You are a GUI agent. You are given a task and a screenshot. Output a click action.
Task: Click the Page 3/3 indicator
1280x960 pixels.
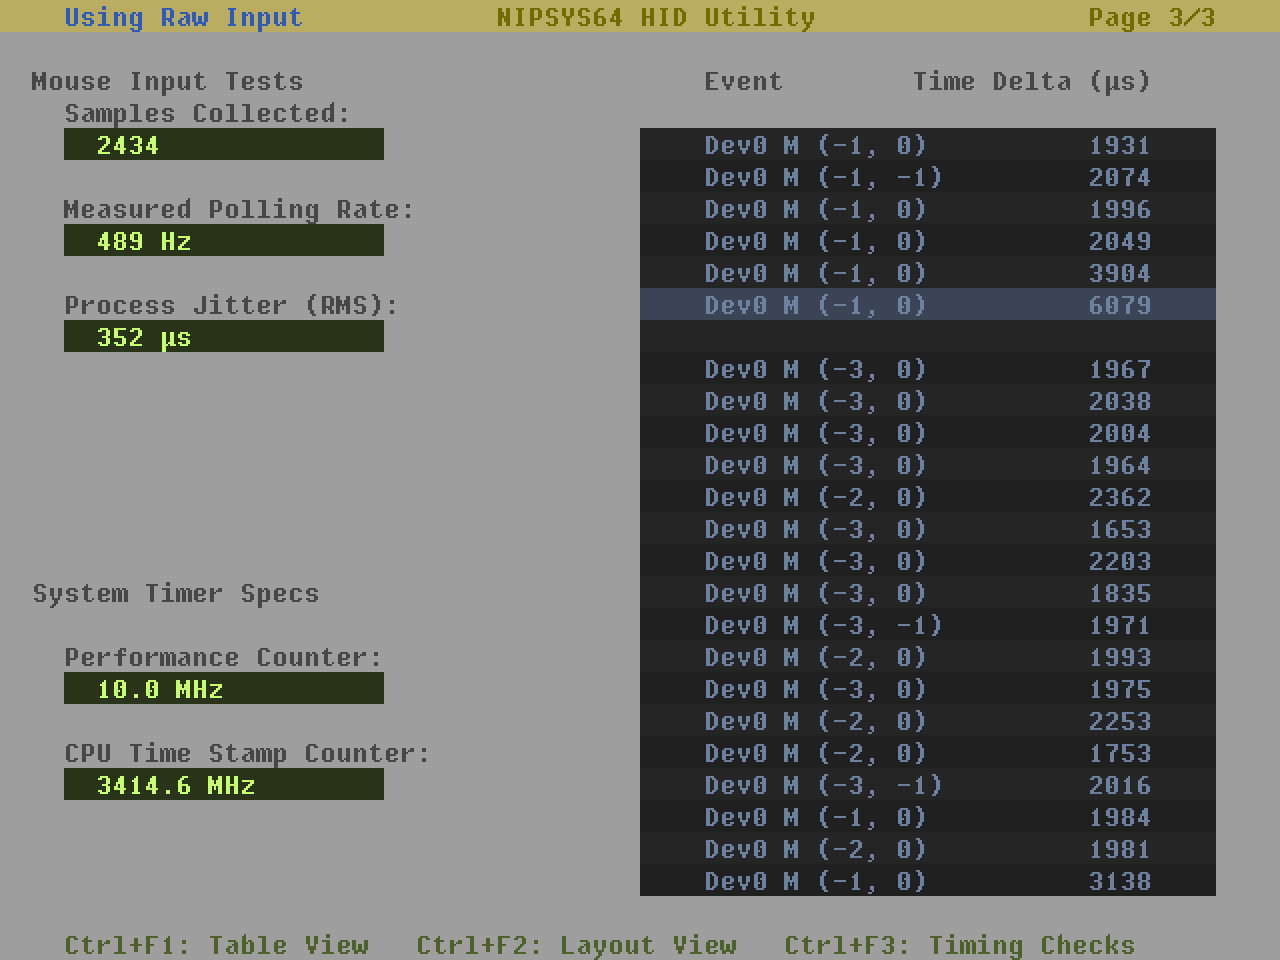[x=1151, y=17]
